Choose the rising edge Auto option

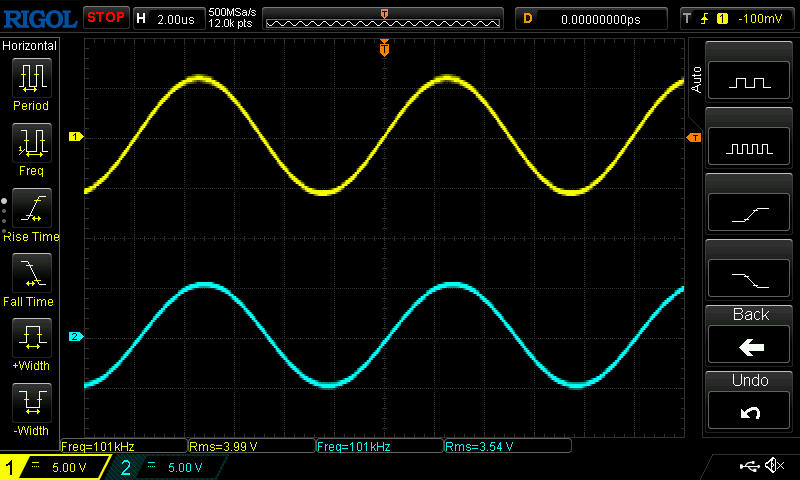[x=749, y=213]
